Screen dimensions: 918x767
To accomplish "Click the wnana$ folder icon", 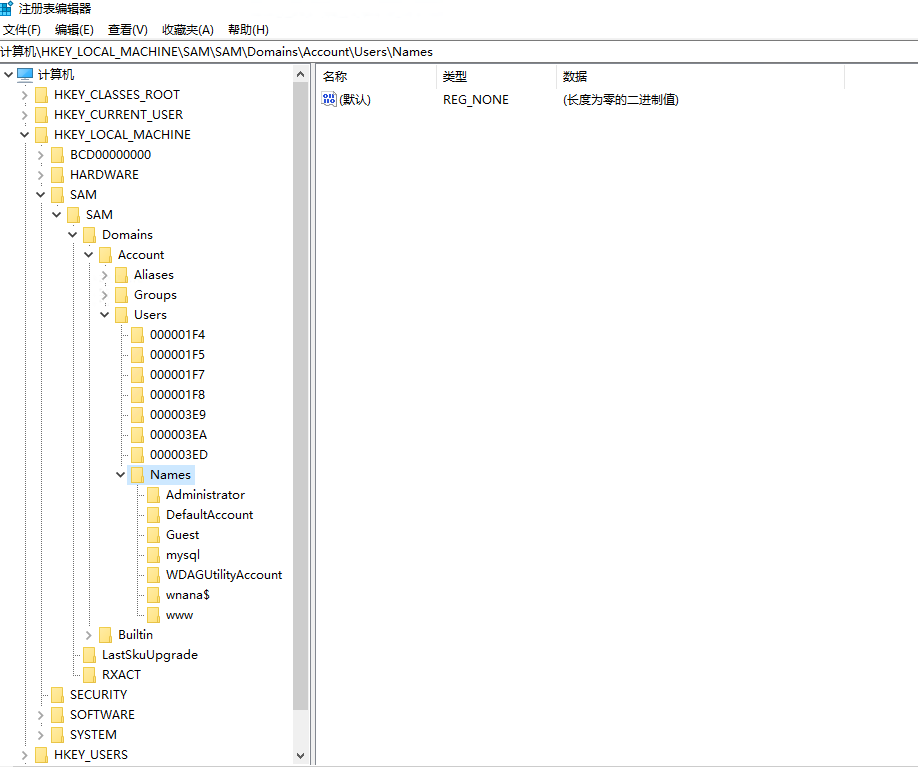I will coord(153,595).
